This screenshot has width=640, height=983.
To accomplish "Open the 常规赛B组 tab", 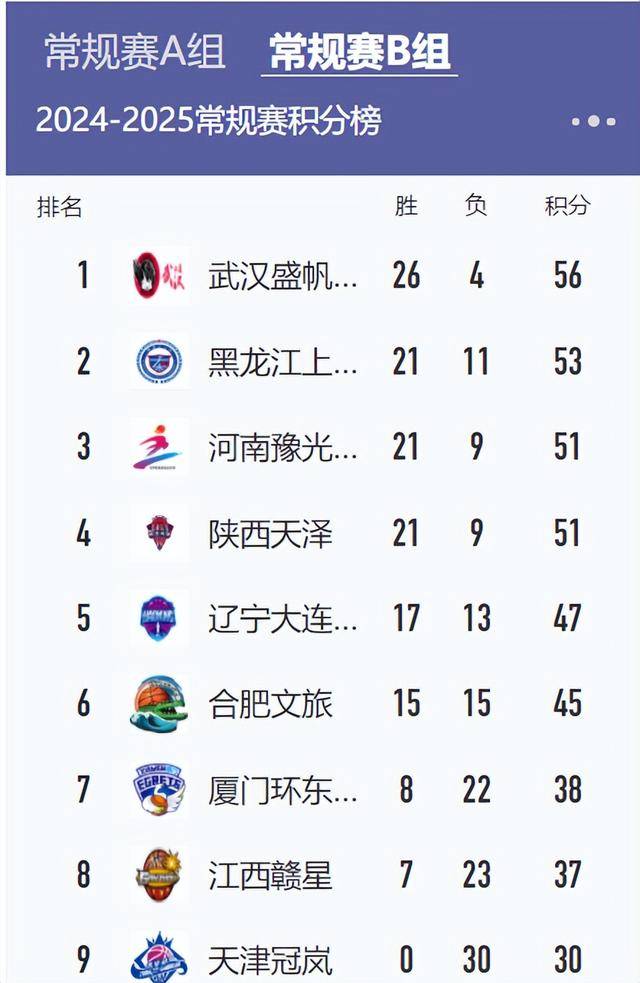I will [355, 53].
